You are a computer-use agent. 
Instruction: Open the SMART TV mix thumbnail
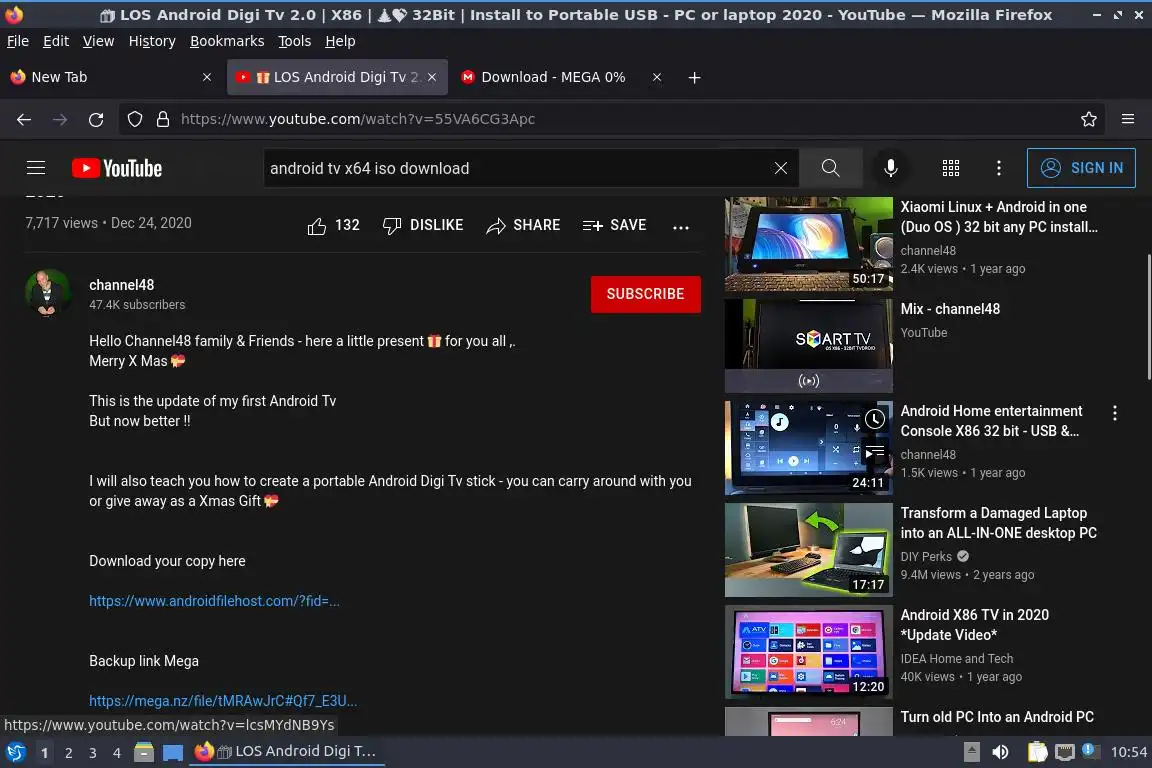click(808, 345)
